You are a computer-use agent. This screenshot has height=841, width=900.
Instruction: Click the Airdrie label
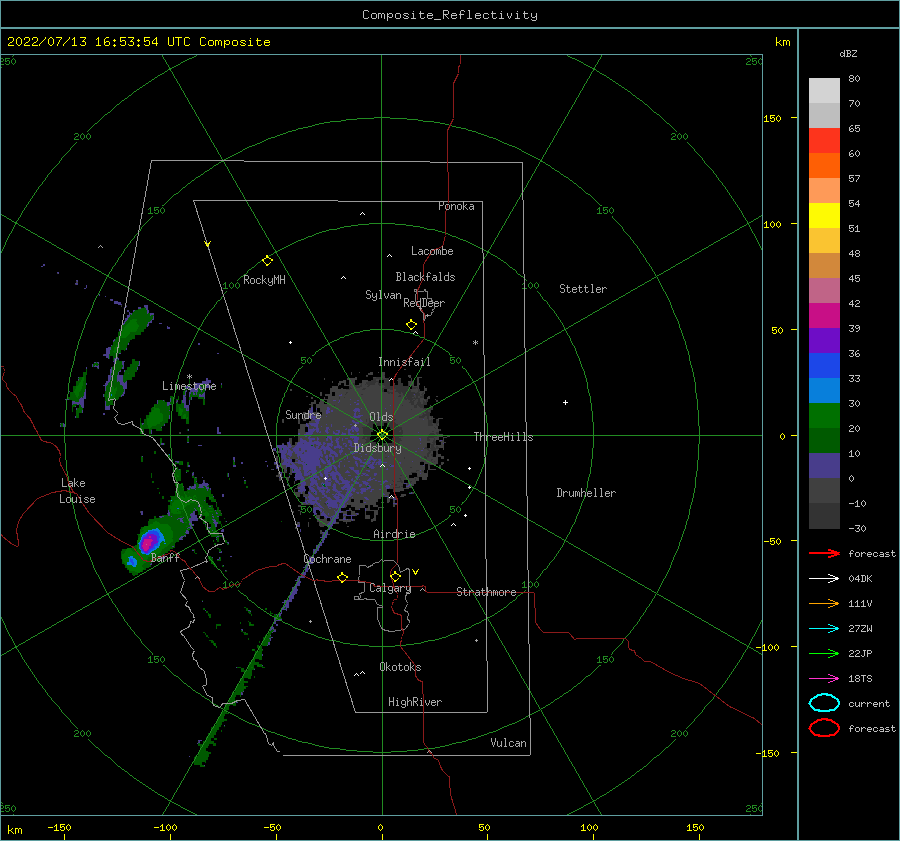(x=394, y=534)
